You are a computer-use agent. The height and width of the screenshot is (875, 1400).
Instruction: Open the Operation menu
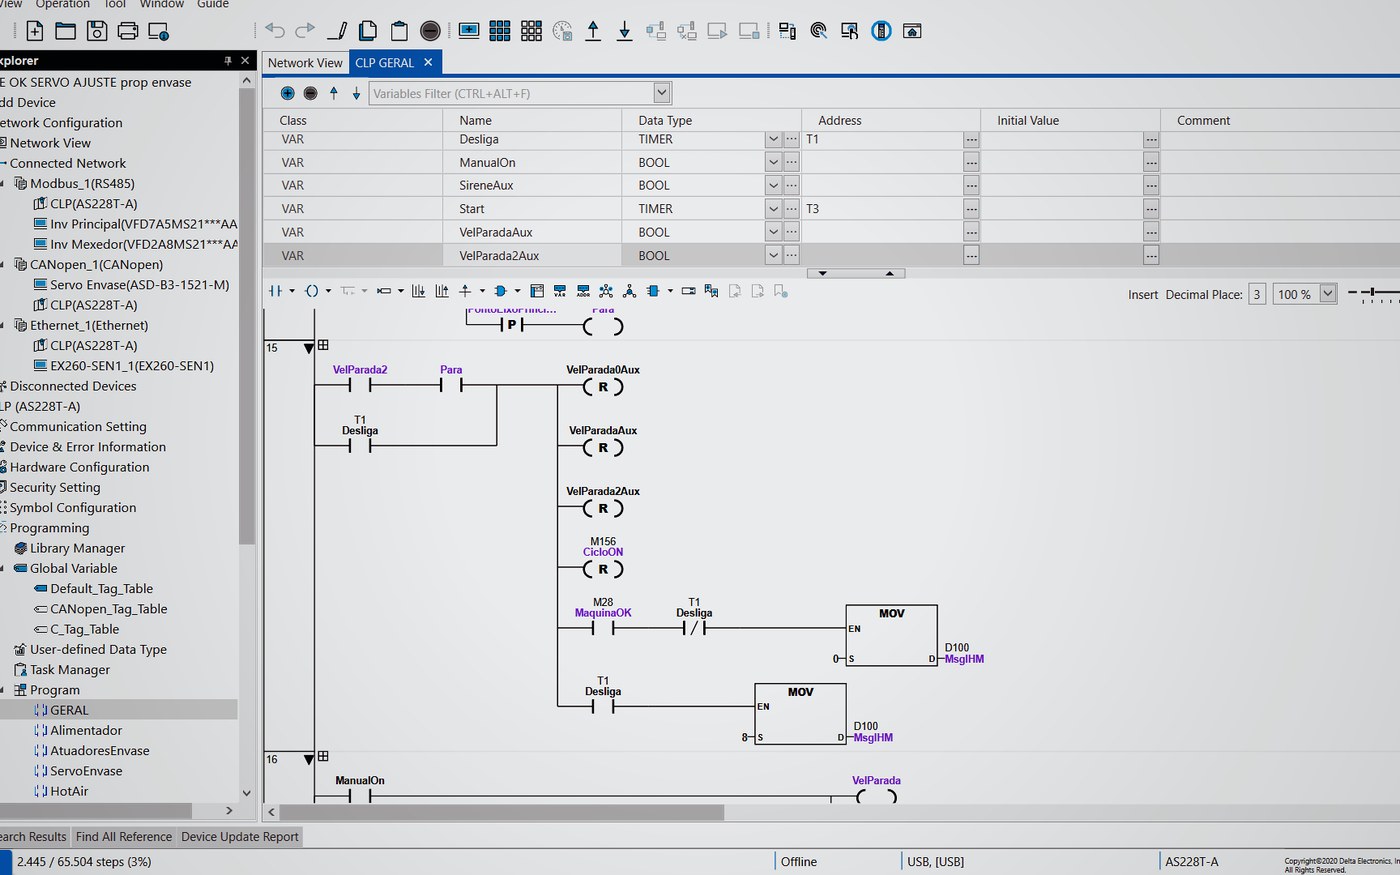point(63,4)
